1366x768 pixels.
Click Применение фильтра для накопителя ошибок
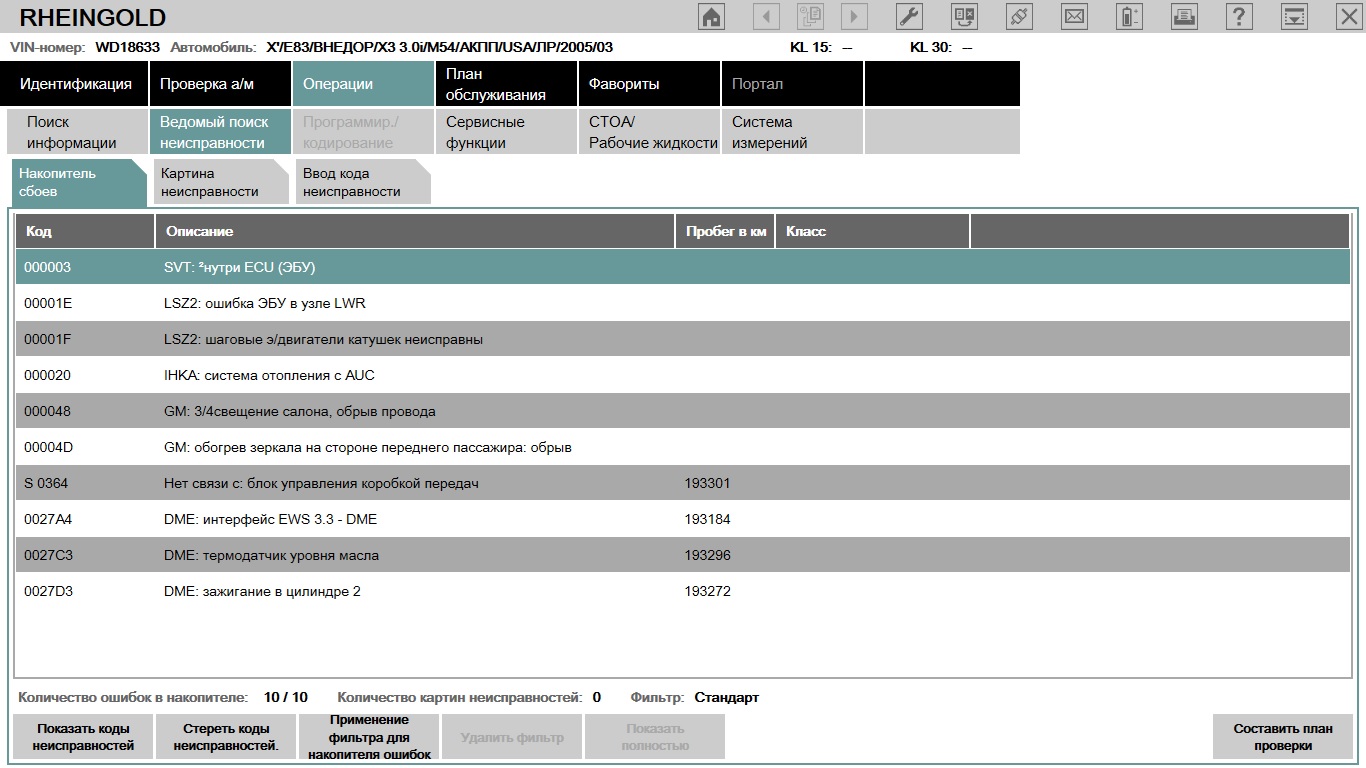(369, 737)
